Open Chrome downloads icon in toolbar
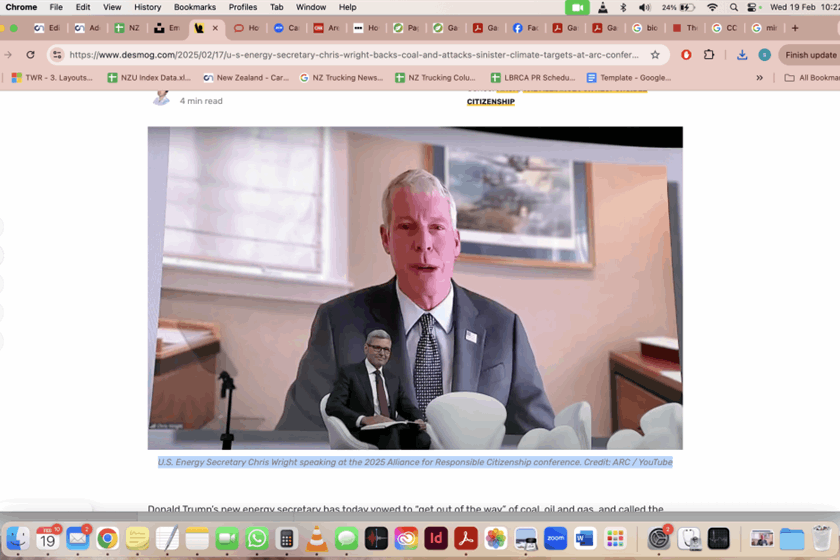The image size is (840, 560). coord(742,55)
